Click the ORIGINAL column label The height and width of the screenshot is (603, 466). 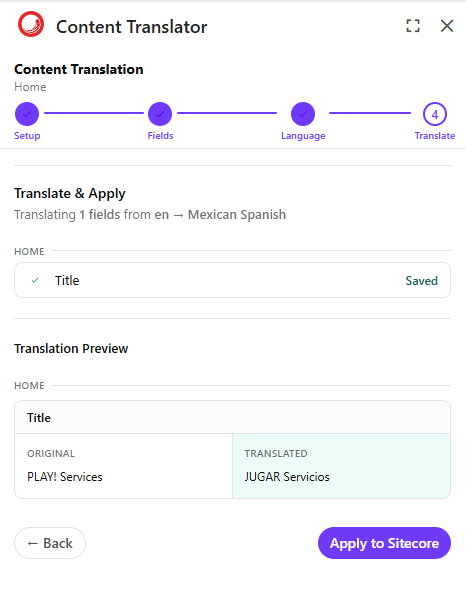tap(51, 454)
